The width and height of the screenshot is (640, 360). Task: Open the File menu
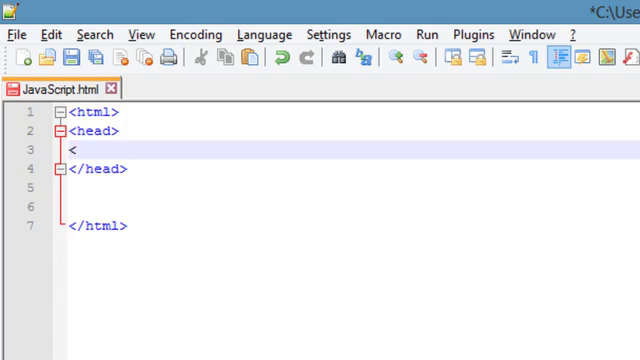(17, 35)
